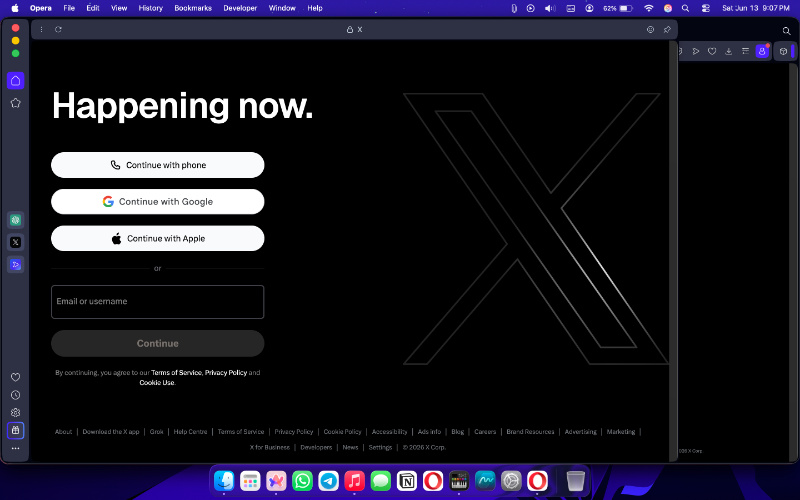Open Telegram from the Dock

(329, 481)
